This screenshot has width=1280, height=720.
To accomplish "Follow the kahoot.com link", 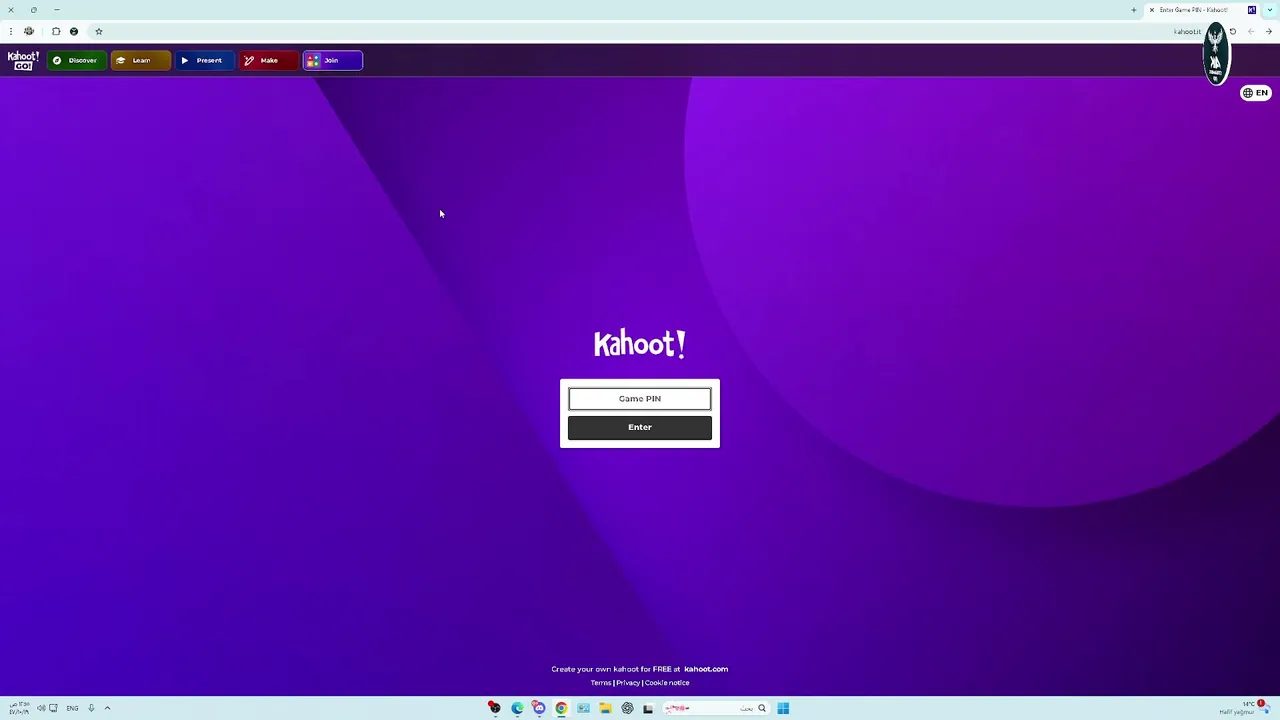I will (706, 669).
